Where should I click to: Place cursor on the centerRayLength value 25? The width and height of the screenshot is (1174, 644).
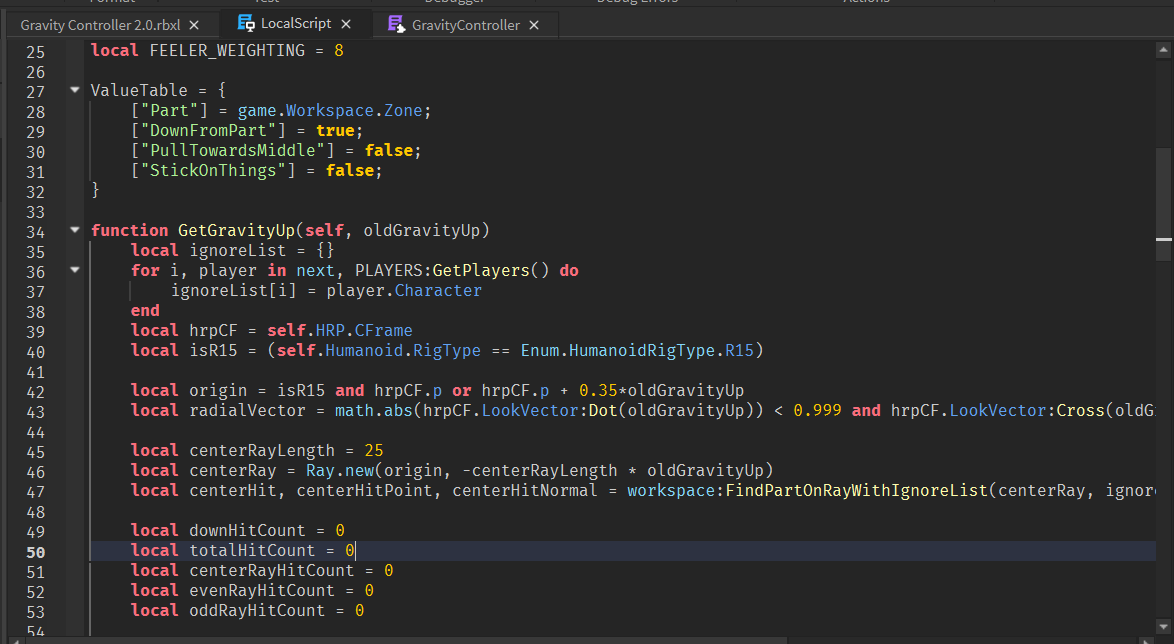click(x=374, y=451)
